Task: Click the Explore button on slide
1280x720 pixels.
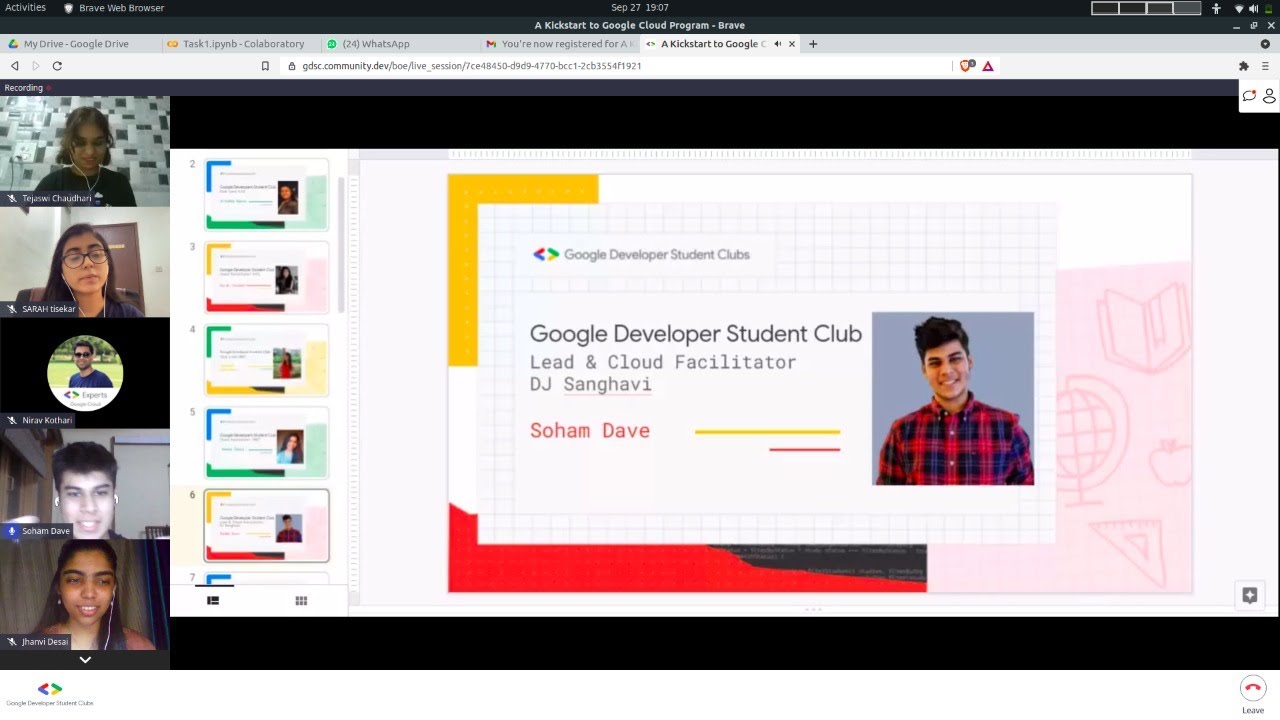Action: coord(1249,595)
